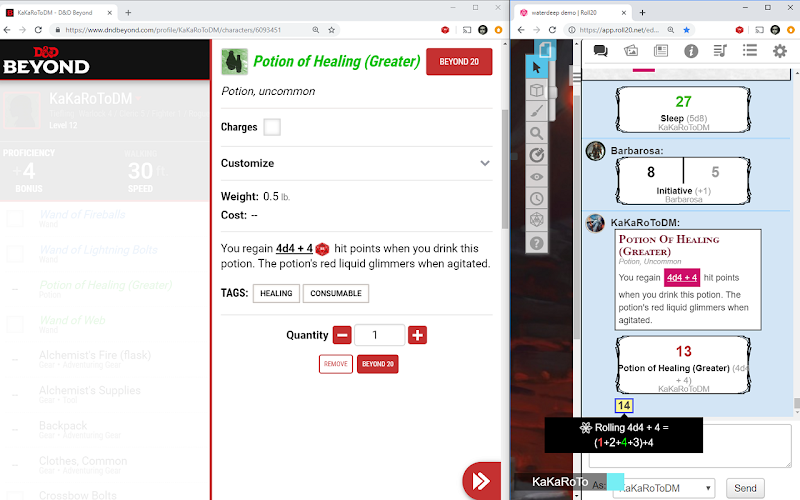Click the D&D Beyond address bar URL
This screenshot has width=800, height=500.
click(173, 30)
